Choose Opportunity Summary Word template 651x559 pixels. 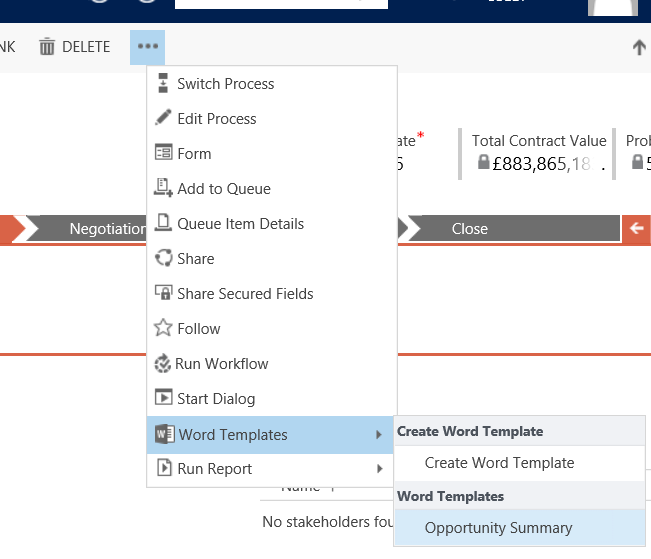pos(498,528)
